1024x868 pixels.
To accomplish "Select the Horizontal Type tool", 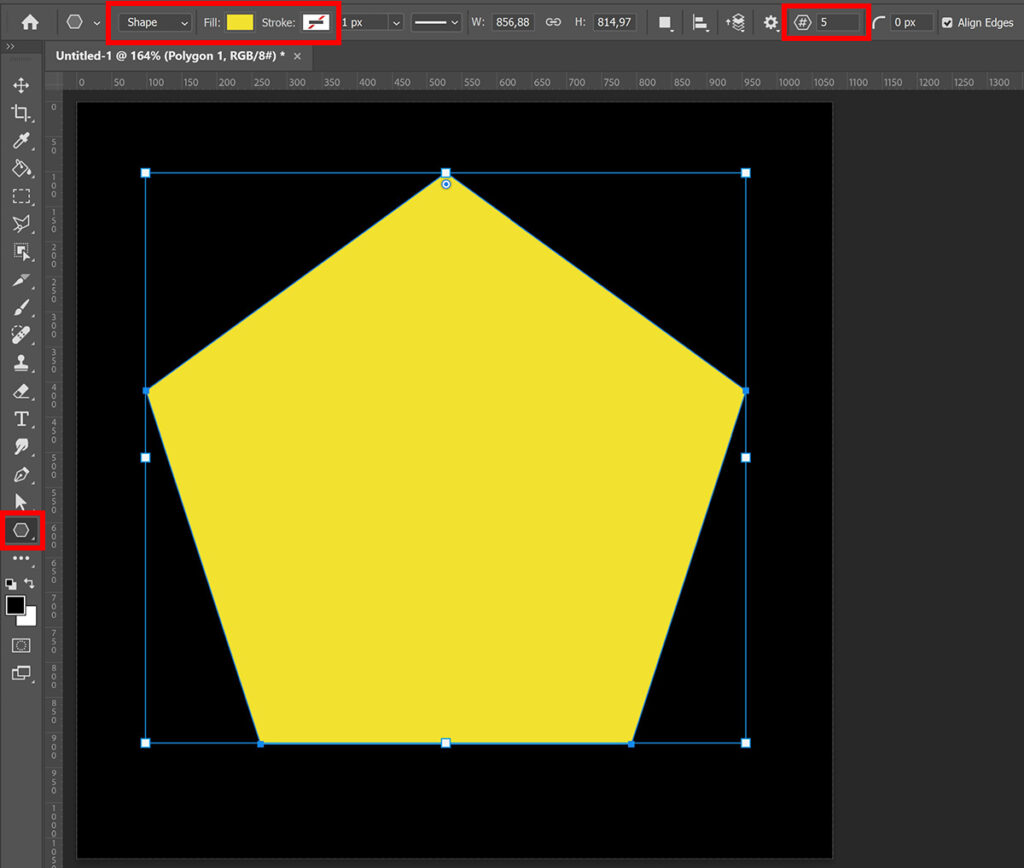I will pyautogui.click(x=21, y=419).
